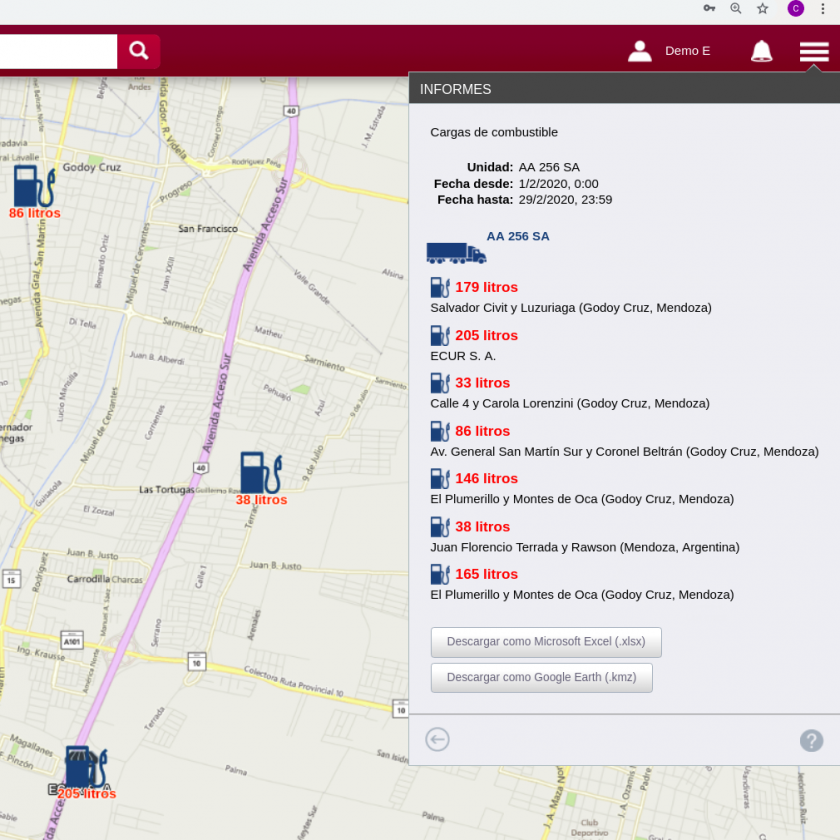Open the hamburger main menu
The image size is (840, 840).
[x=814, y=51]
